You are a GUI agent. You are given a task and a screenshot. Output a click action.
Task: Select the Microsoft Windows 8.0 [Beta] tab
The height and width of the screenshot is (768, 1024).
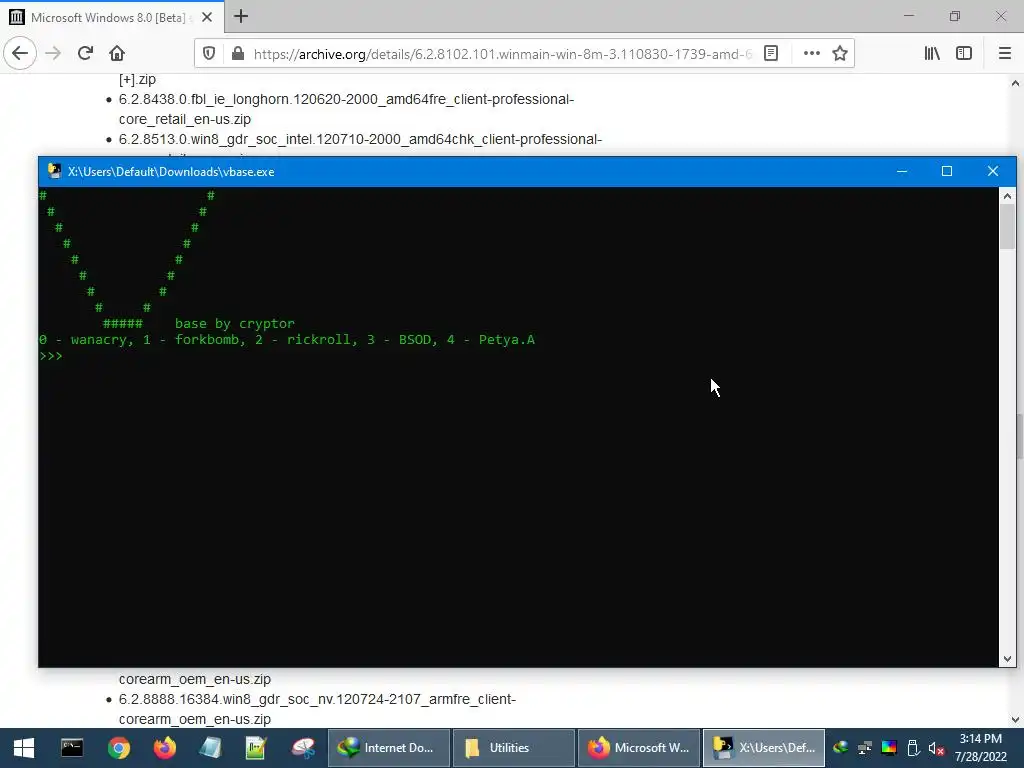click(112, 17)
